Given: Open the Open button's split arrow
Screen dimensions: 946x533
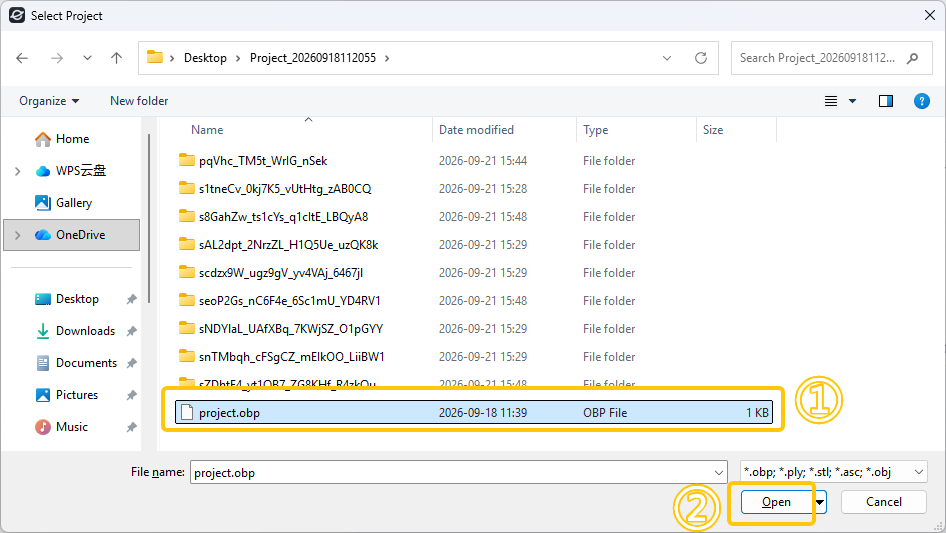Looking at the screenshot, I should (820, 502).
